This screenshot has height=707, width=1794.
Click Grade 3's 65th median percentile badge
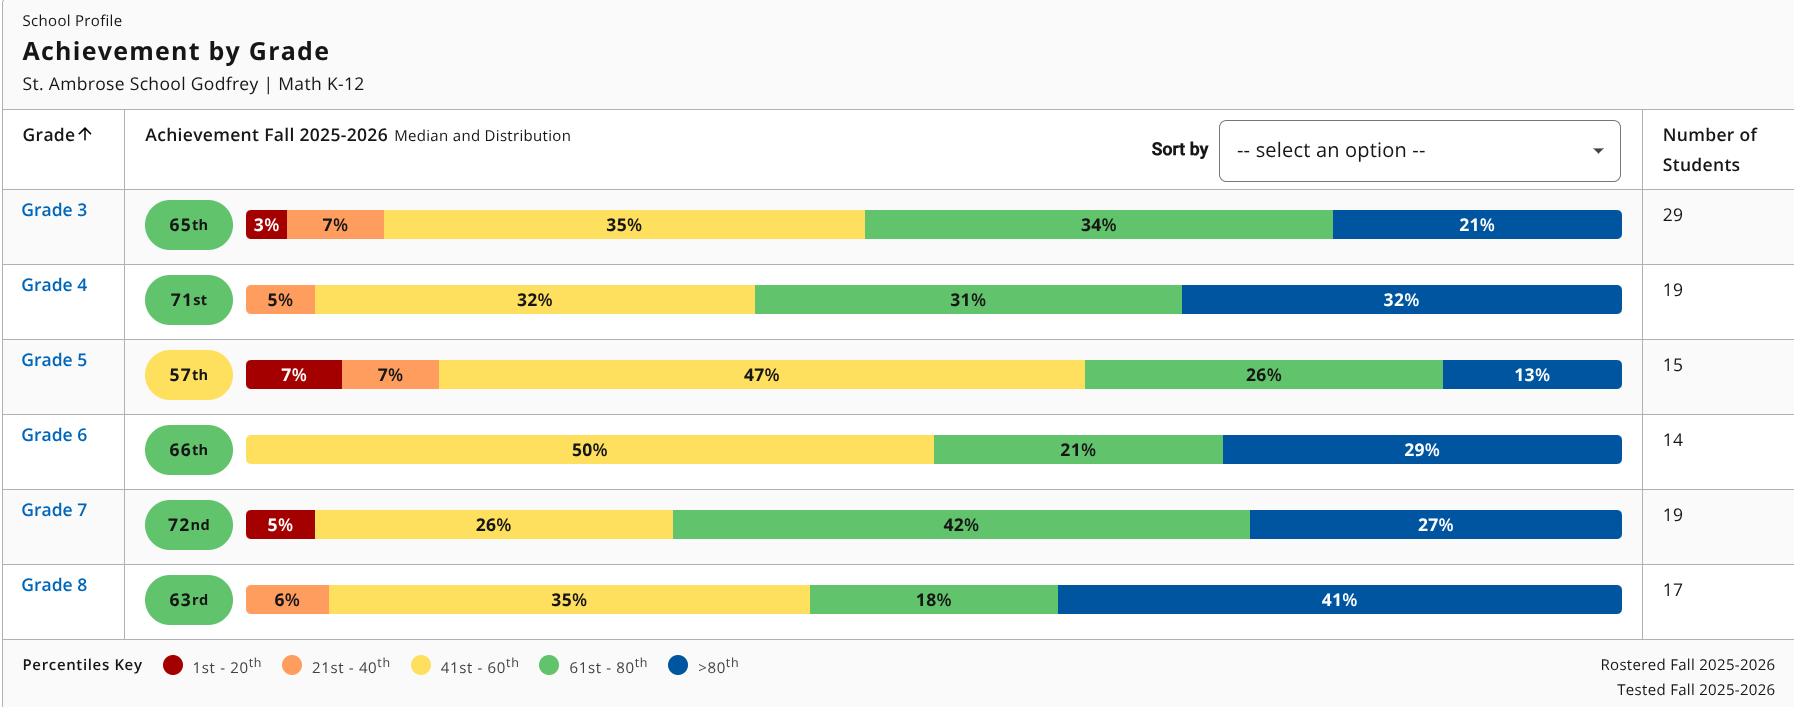188,225
